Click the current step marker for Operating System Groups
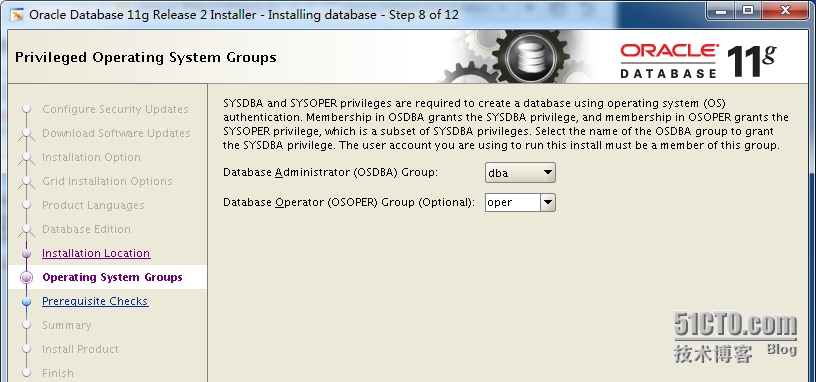816x382 pixels. [27, 277]
